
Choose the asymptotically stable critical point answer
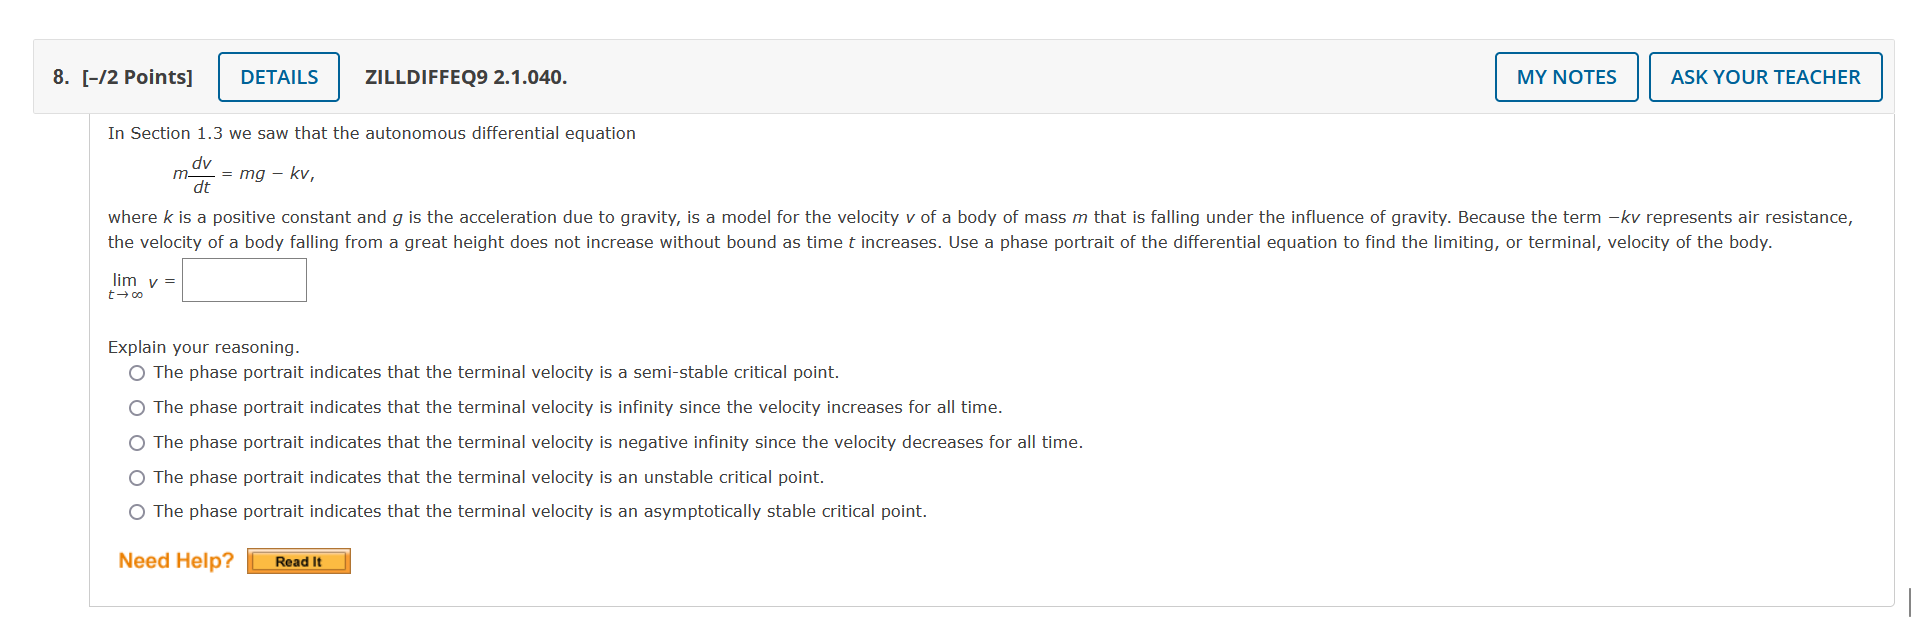(135, 511)
